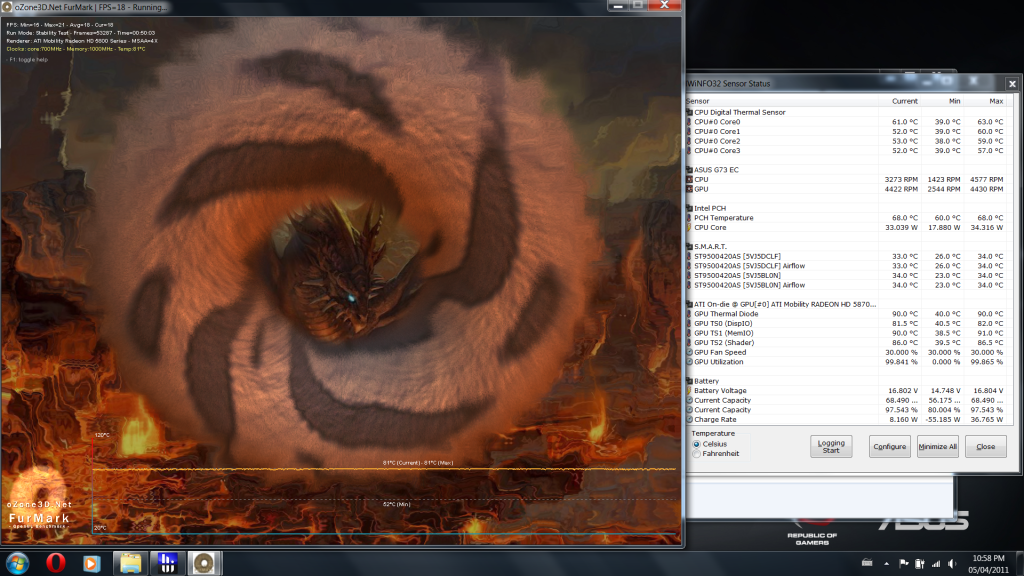Click the Close button in Sensor Status
Screen dimensions: 1024x576
pyautogui.click(x=985, y=446)
